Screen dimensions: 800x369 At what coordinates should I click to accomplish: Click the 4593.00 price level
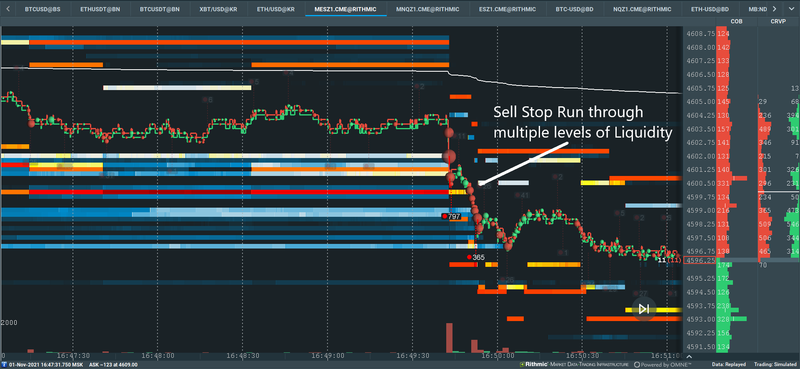[x=701, y=319]
